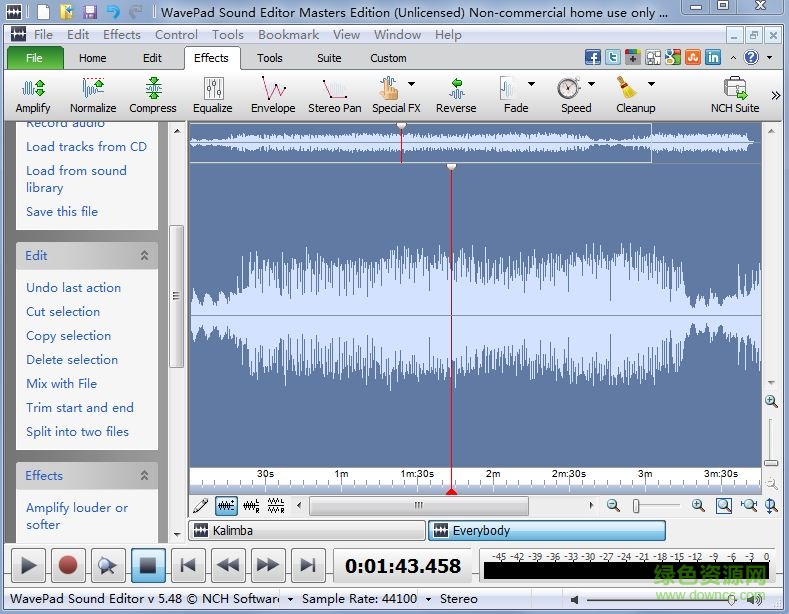Switch to the Custom ribbon tab
The width and height of the screenshot is (789, 614).
[388, 58]
